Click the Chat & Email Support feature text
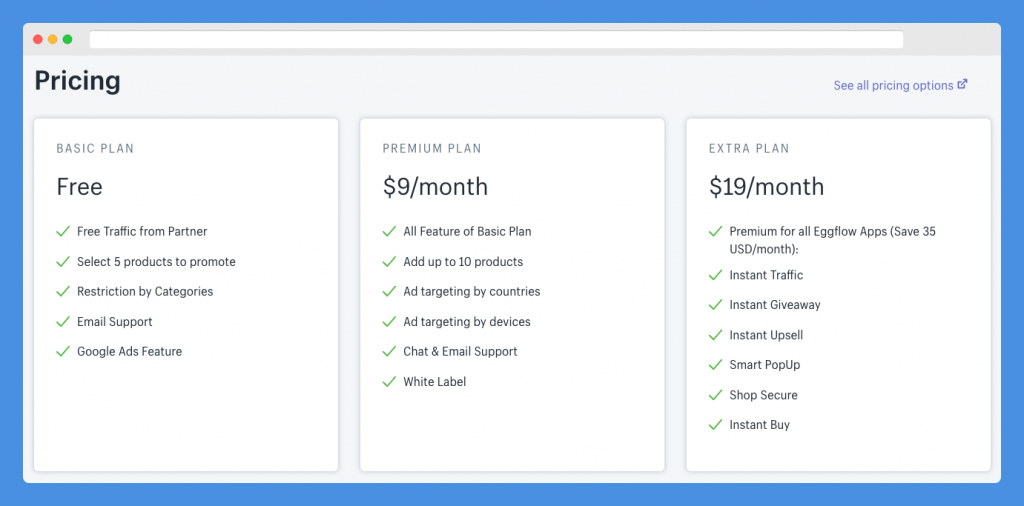Image resolution: width=1024 pixels, height=506 pixels. [x=460, y=351]
